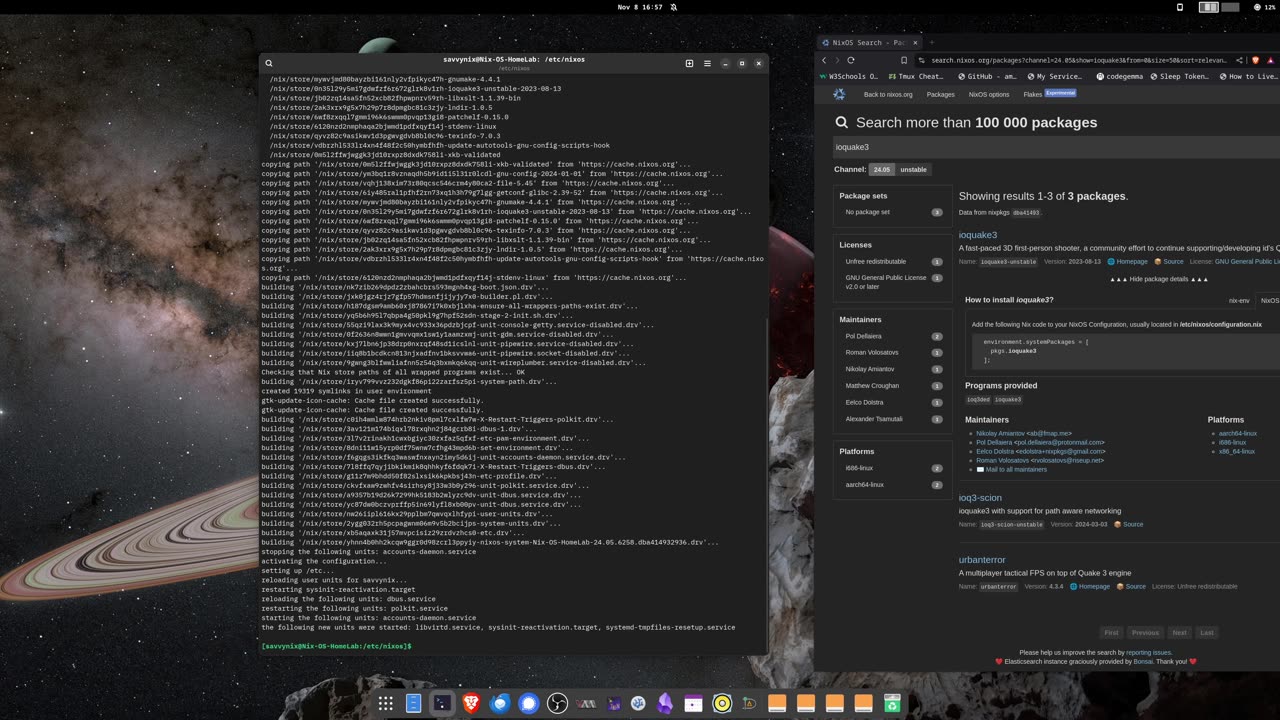
Task: Click the Brave Shields lion icon
Action: (1257, 60)
